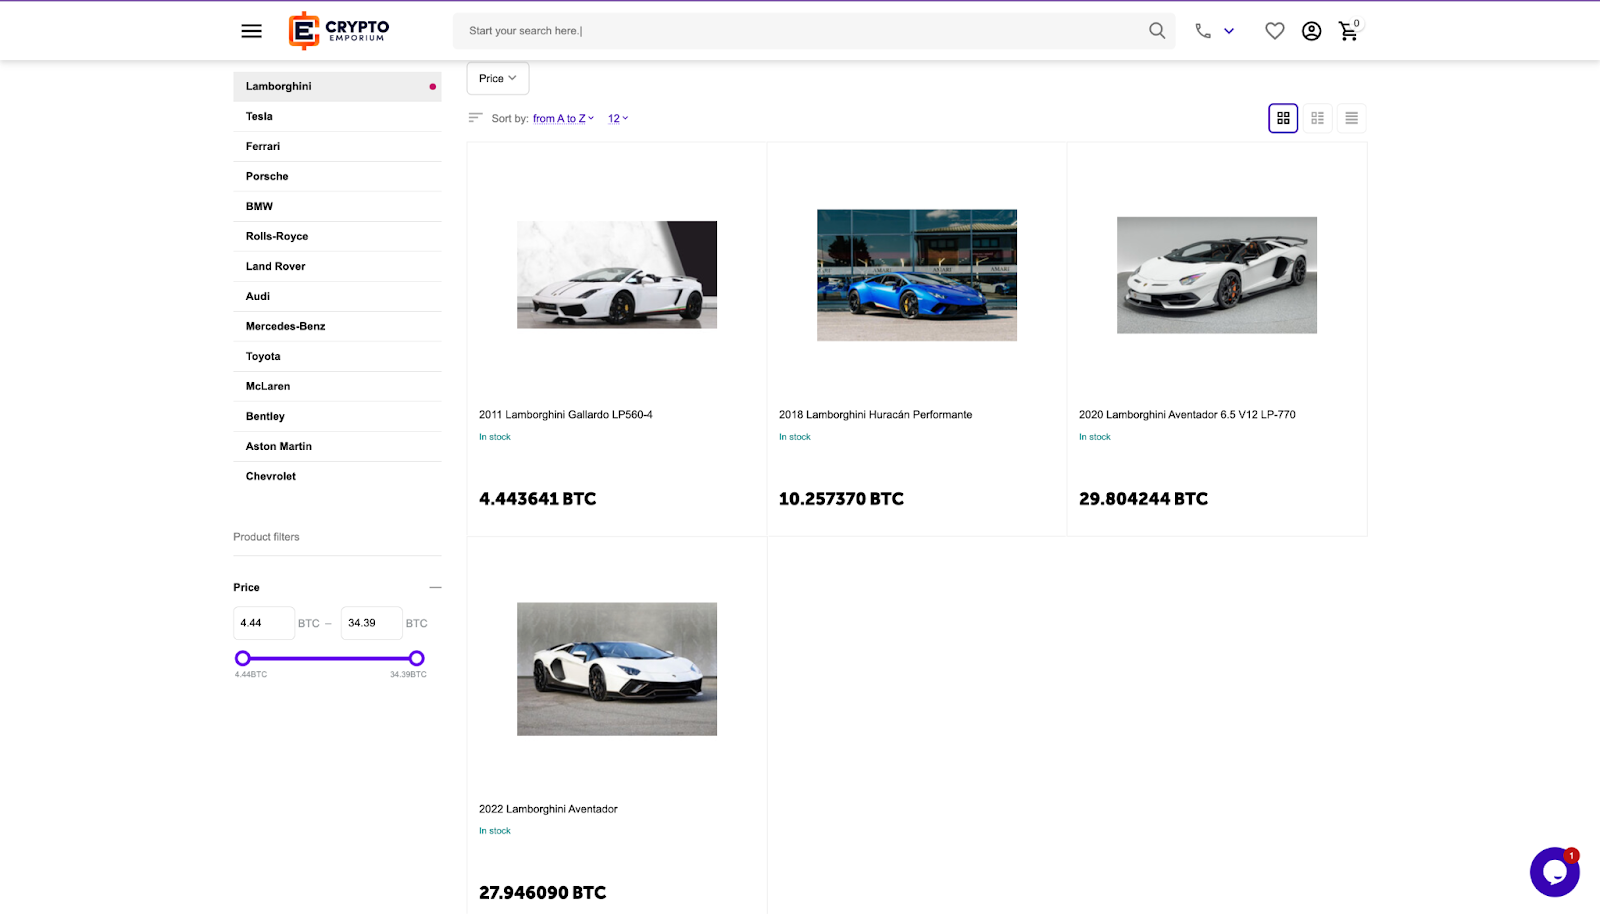
Task: Expand the phone contact dropdown arrow
Action: [x=1229, y=31]
